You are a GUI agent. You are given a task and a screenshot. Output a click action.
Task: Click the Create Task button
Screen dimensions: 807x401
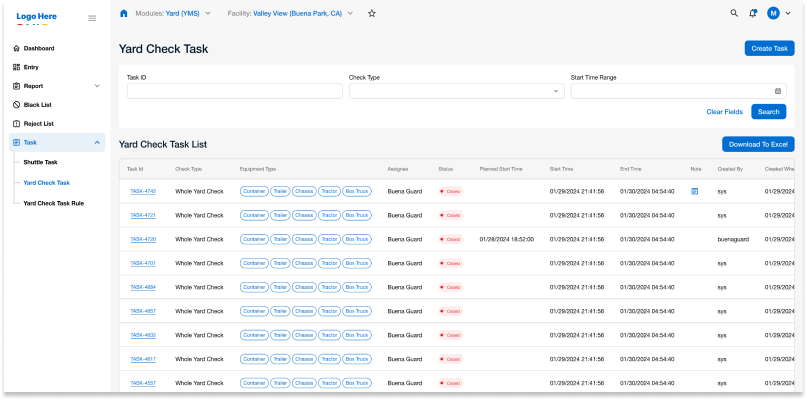769,48
